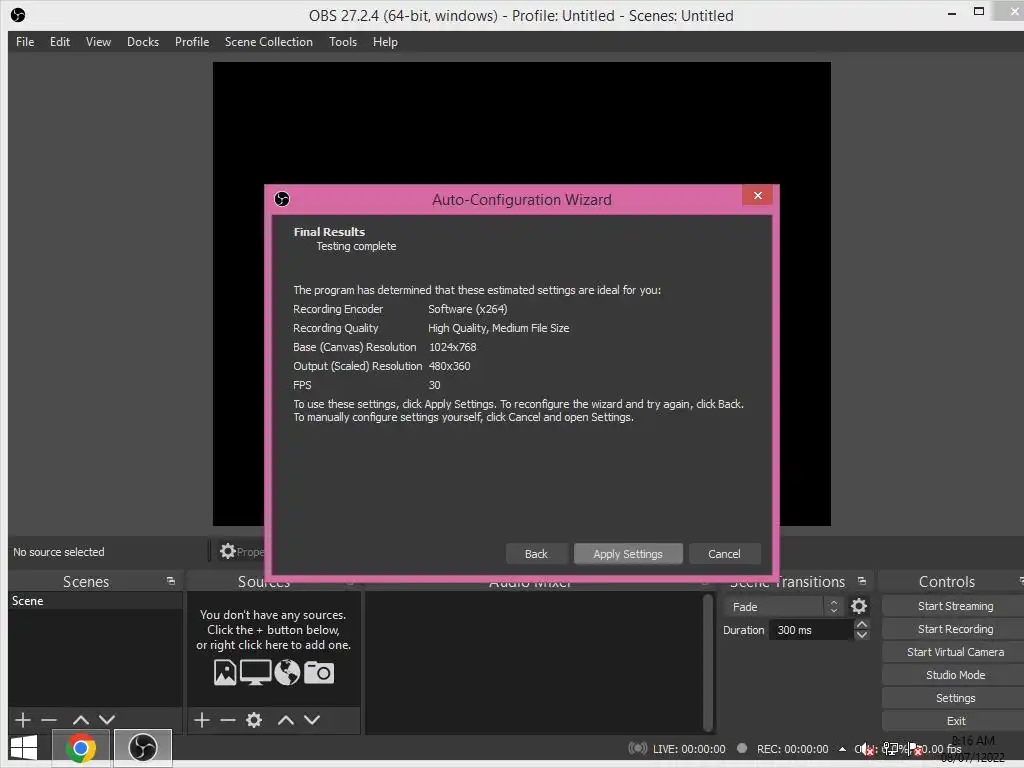
Task: Decrease the transition duration with the down arrow
Action: (861, 635)
